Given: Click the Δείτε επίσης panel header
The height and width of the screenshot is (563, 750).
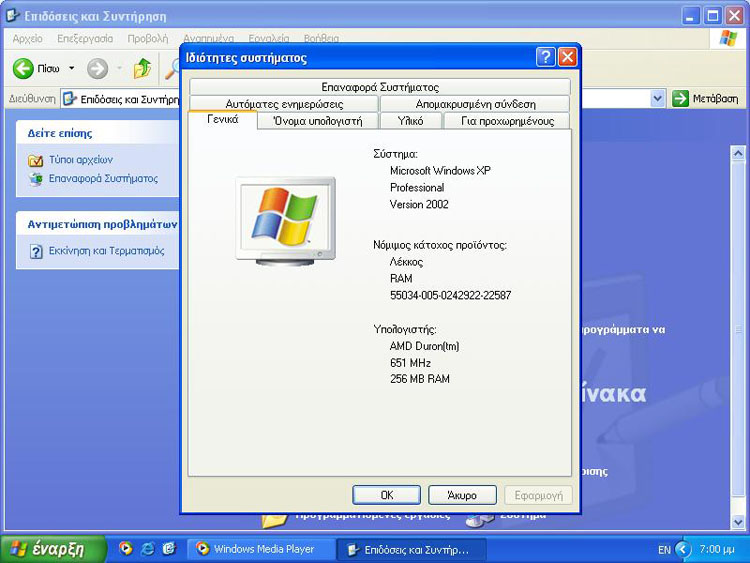Looking at the screenshot, I should point(98,133).
